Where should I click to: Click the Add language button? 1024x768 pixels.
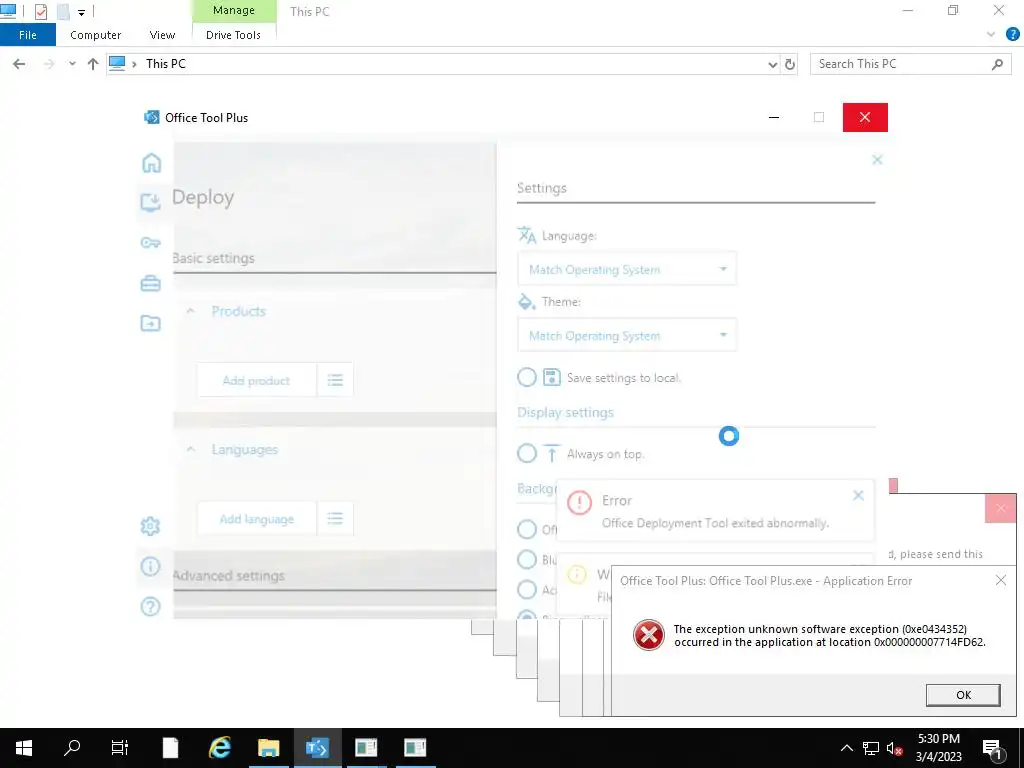(x=256, y=519)
